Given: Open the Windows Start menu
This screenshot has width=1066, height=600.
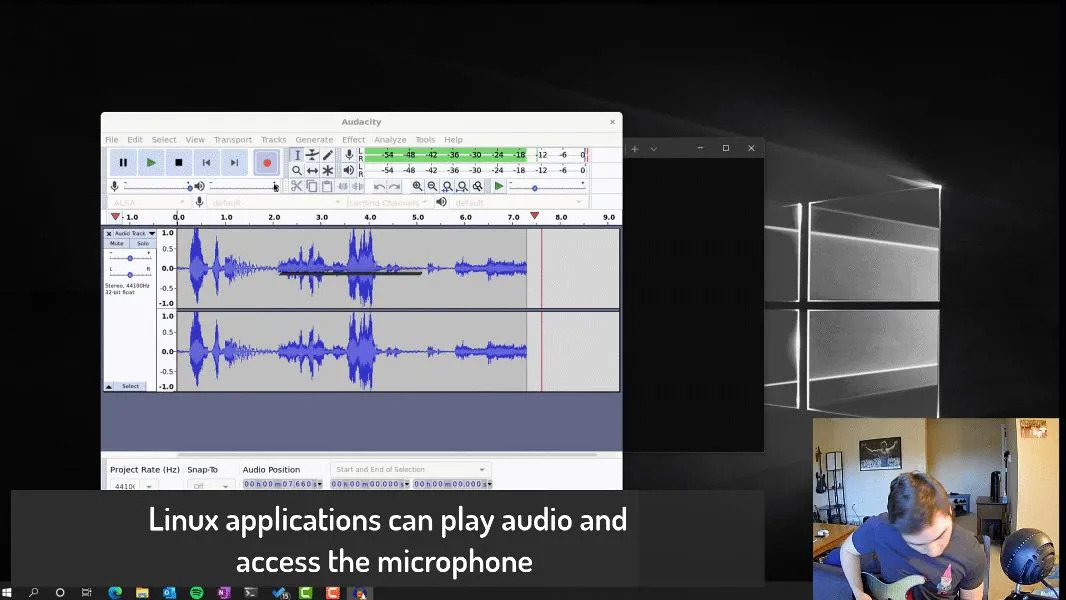Looking at the screenshot, I should click(x=7, y=593).
